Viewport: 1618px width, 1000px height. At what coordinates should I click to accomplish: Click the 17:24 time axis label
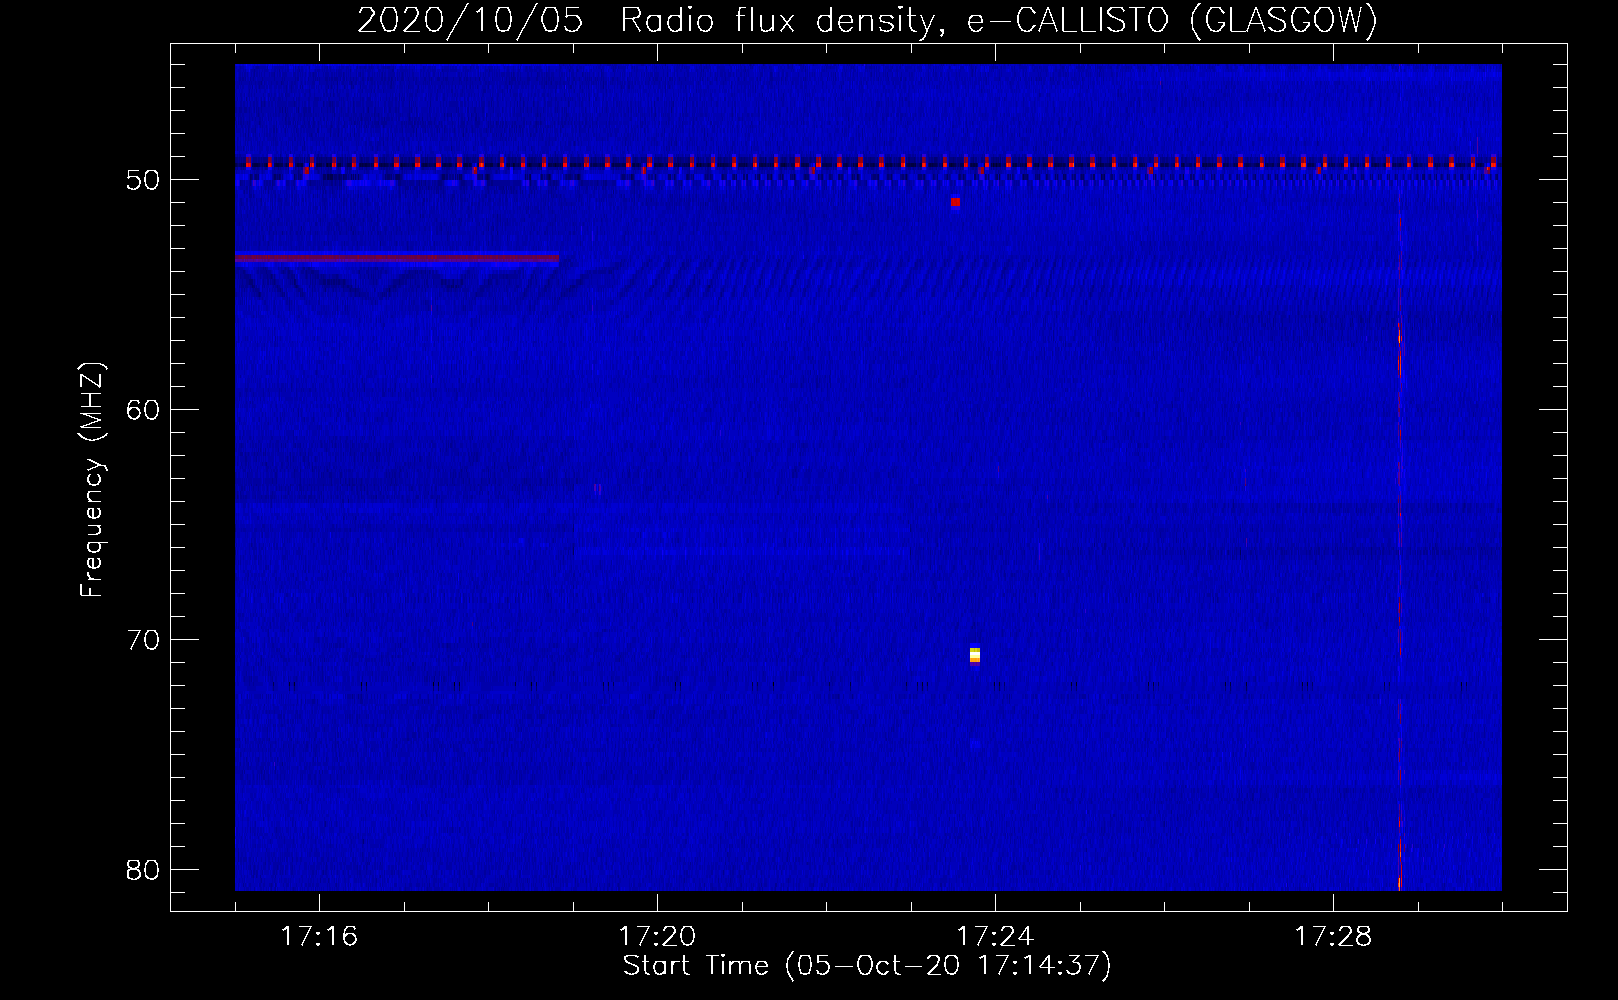pyautogui.click(x=995, y=937)
